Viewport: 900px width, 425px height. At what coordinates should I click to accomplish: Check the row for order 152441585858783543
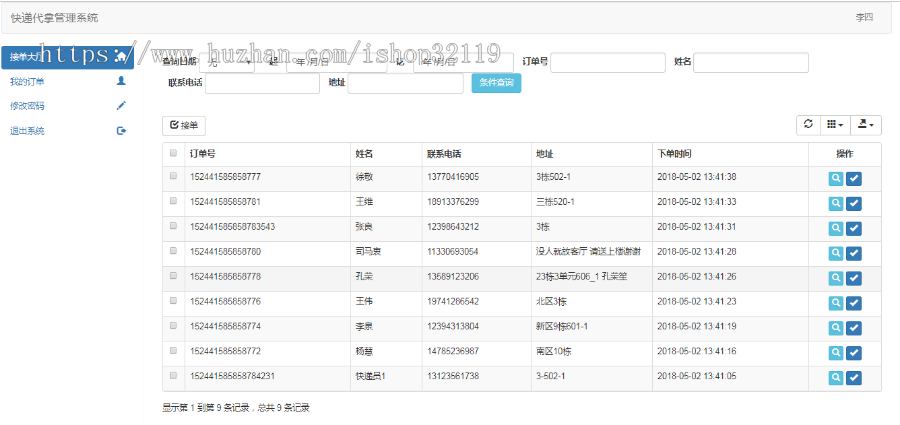coord(173,226)
